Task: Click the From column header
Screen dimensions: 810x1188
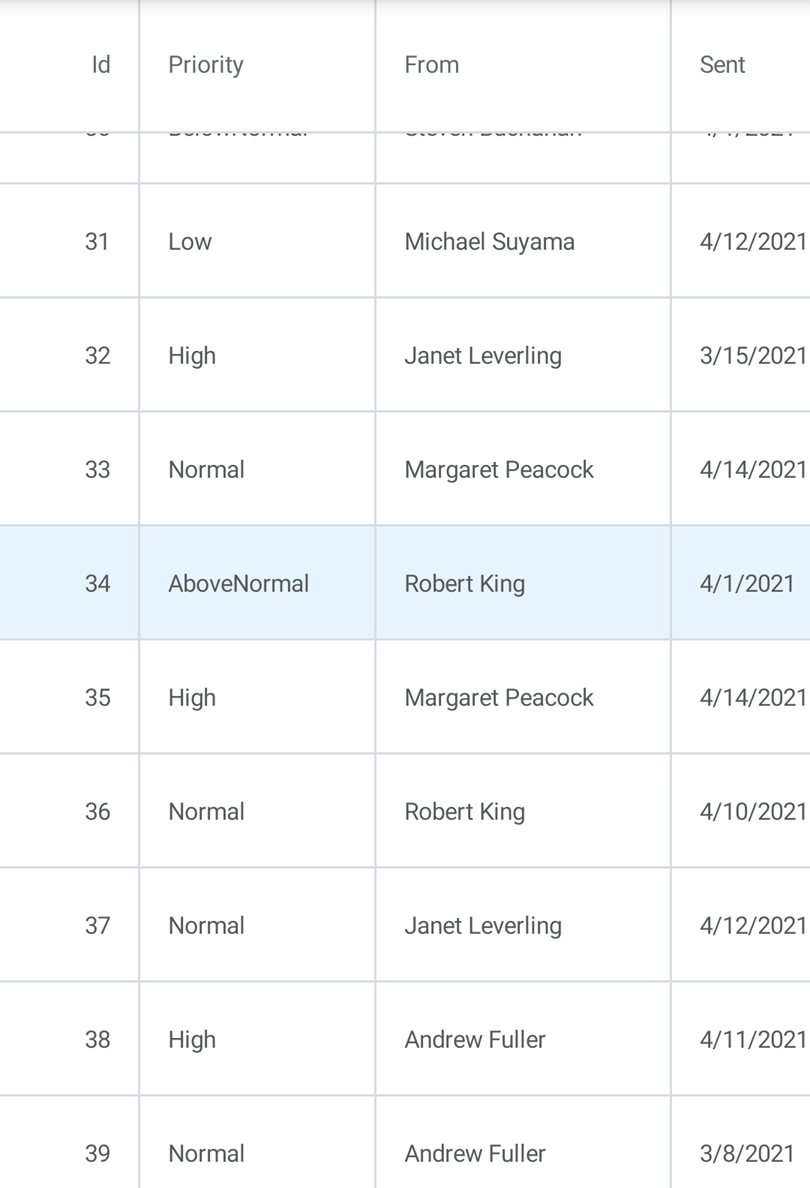Action: click(x=432, y=65)
